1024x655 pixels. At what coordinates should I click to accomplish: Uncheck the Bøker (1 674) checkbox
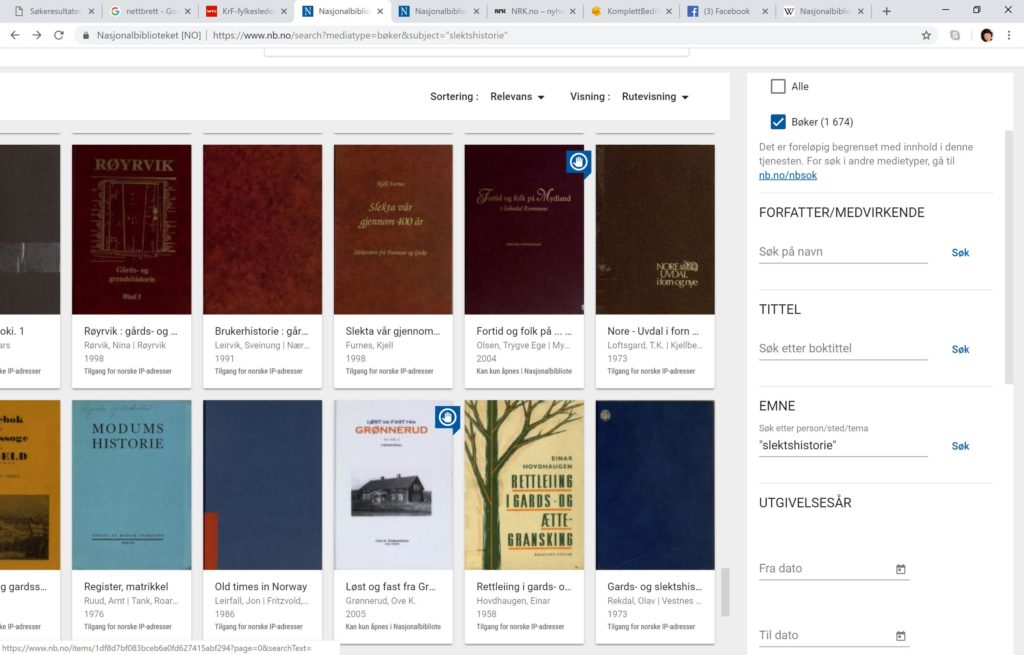point(778,122)
